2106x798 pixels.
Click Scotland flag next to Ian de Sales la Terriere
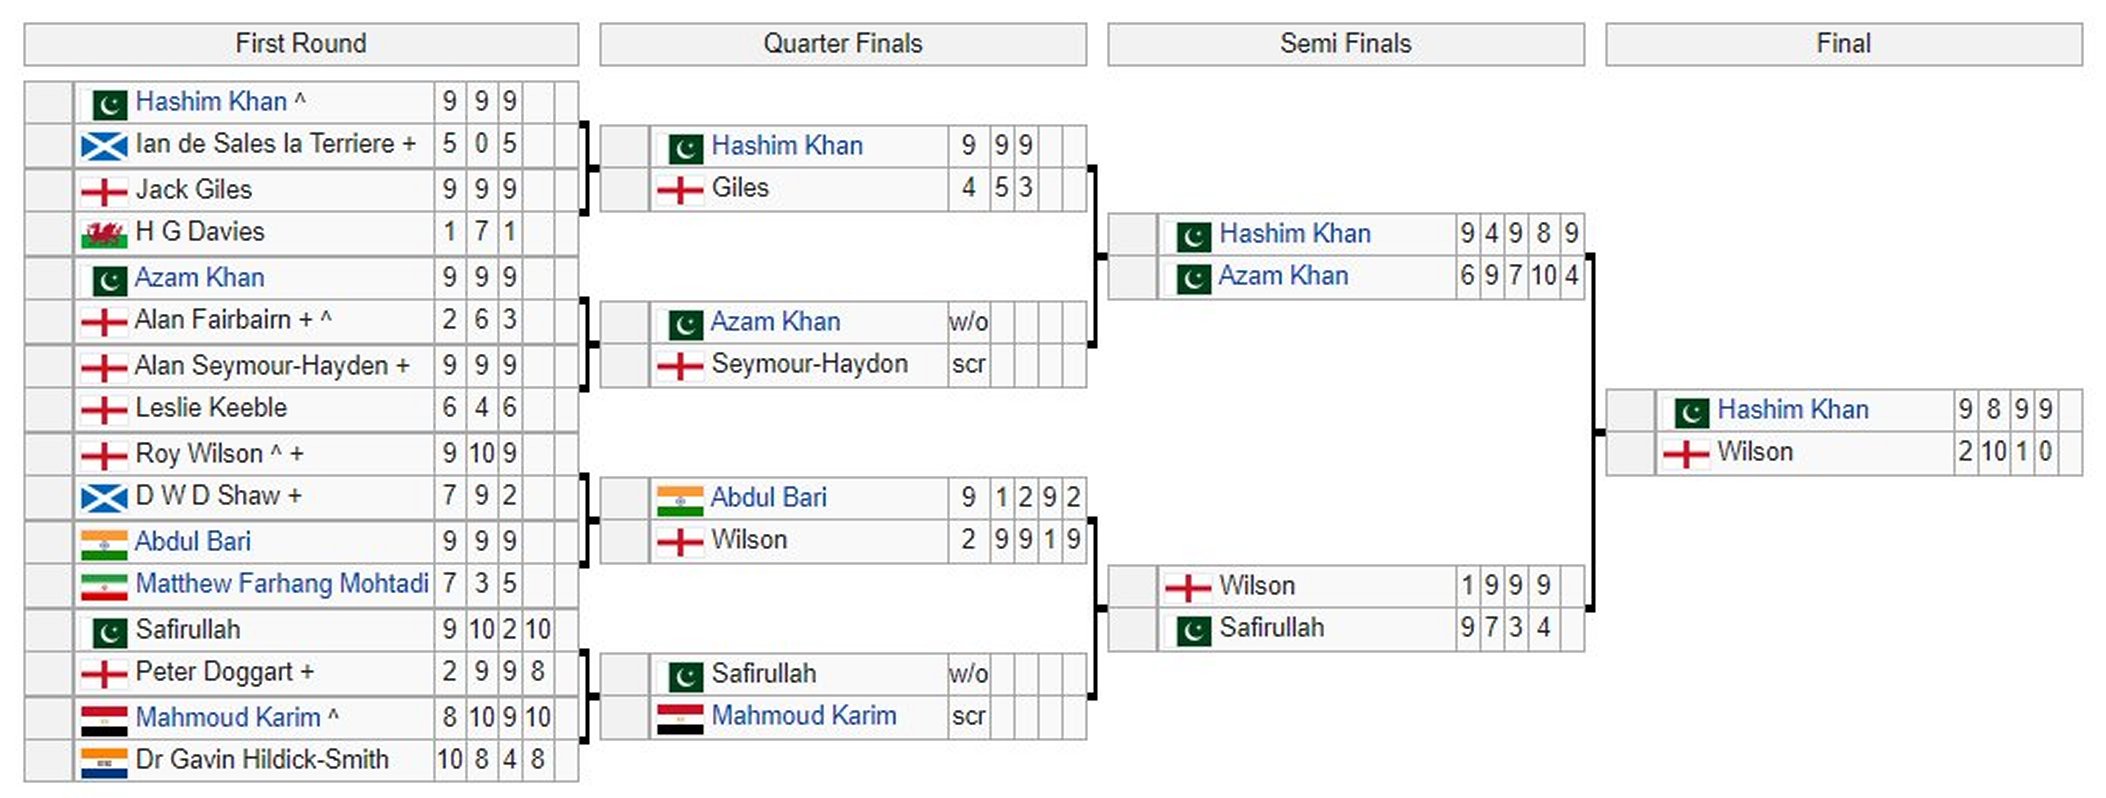click(104, 146)
